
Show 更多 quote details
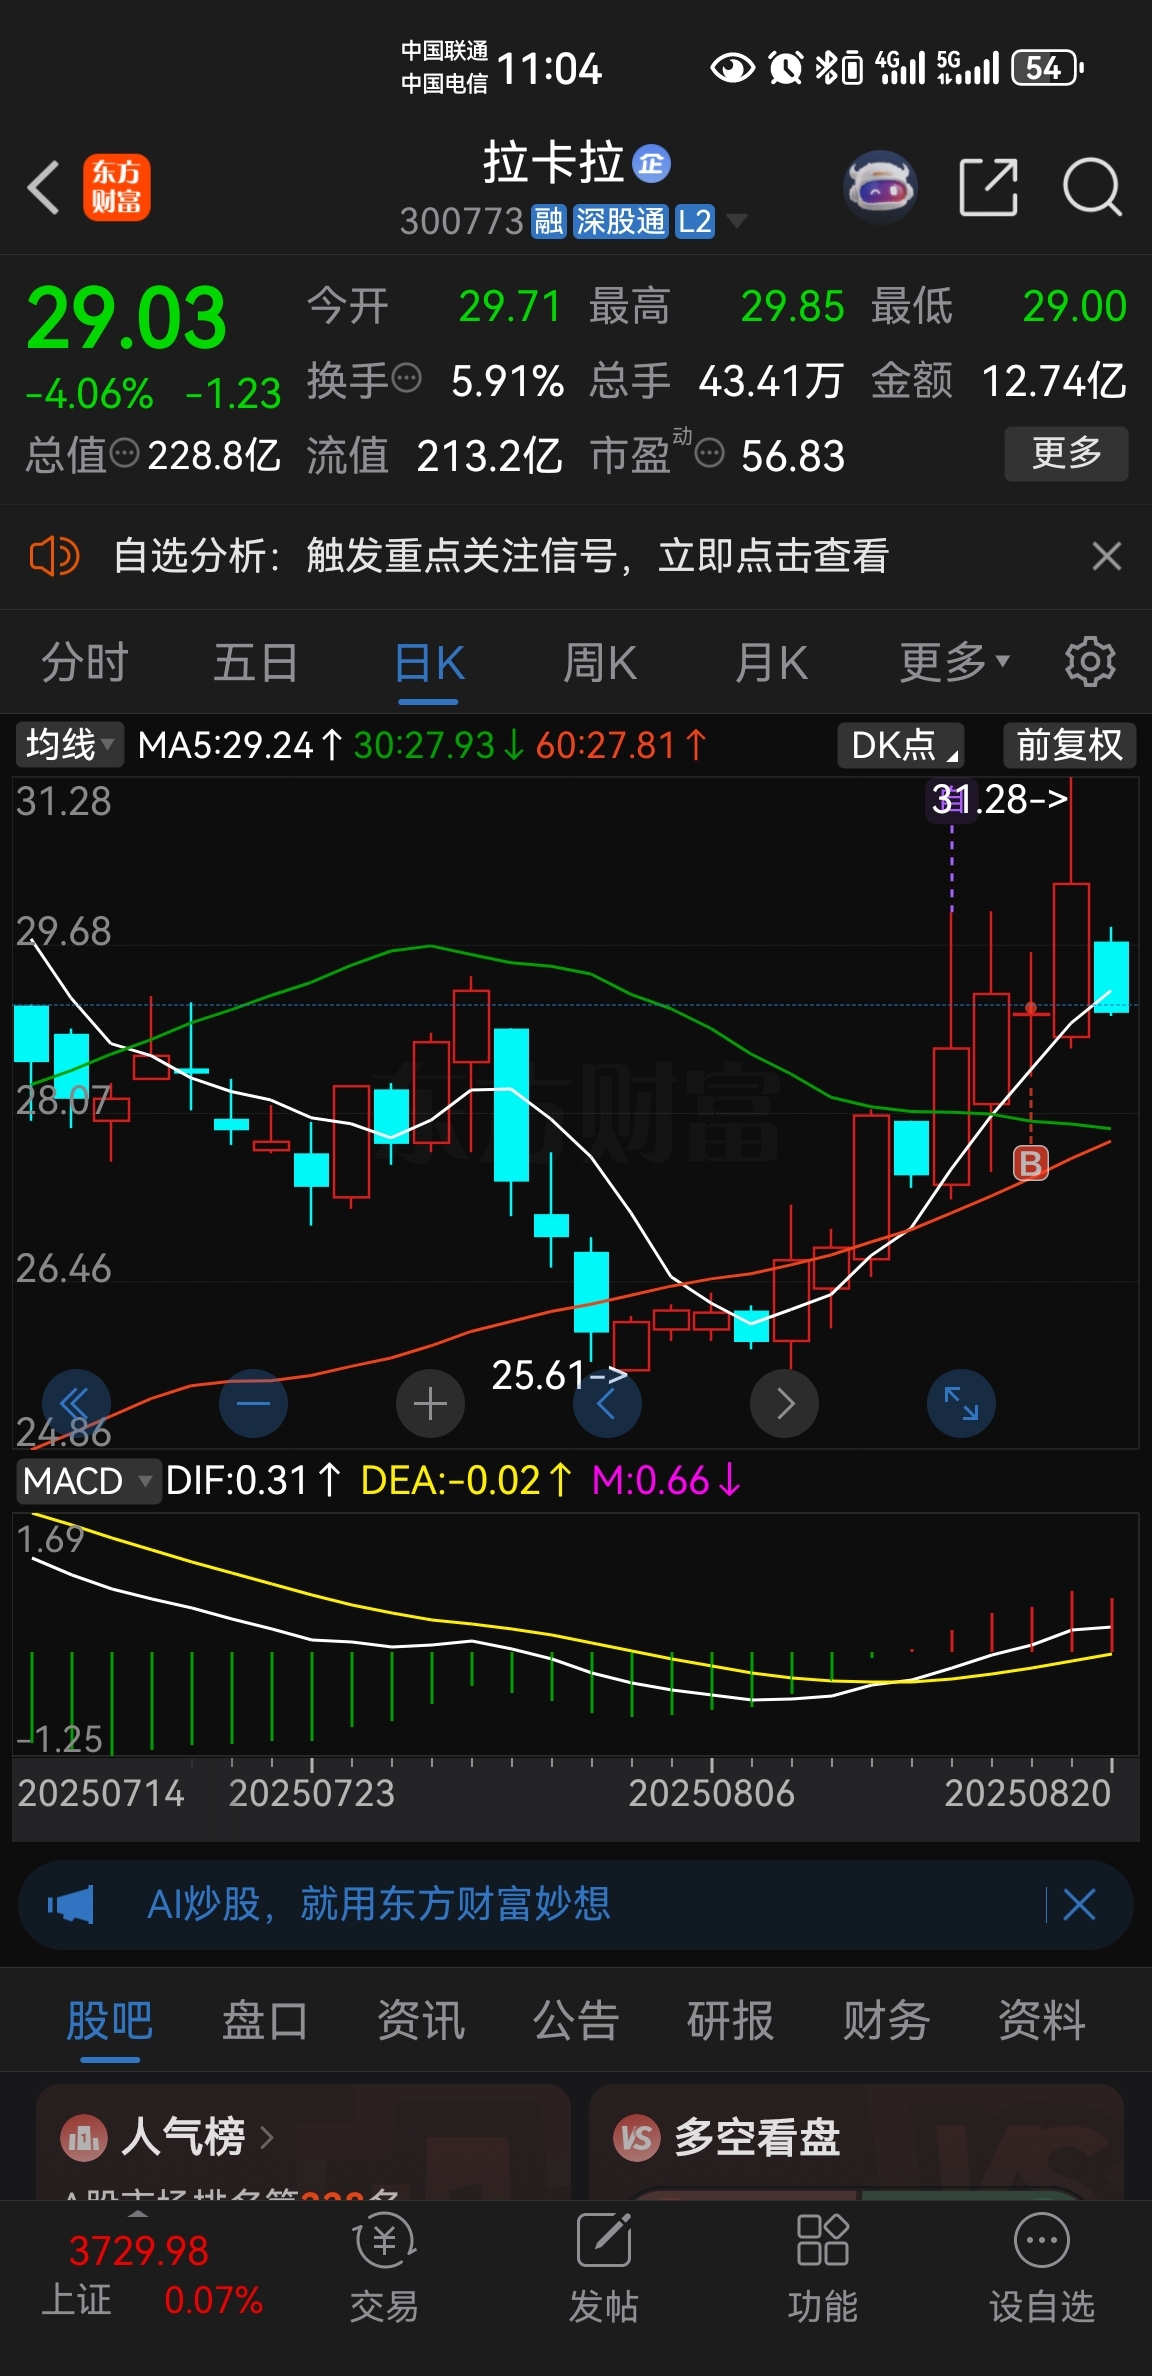coord(1066,454)
